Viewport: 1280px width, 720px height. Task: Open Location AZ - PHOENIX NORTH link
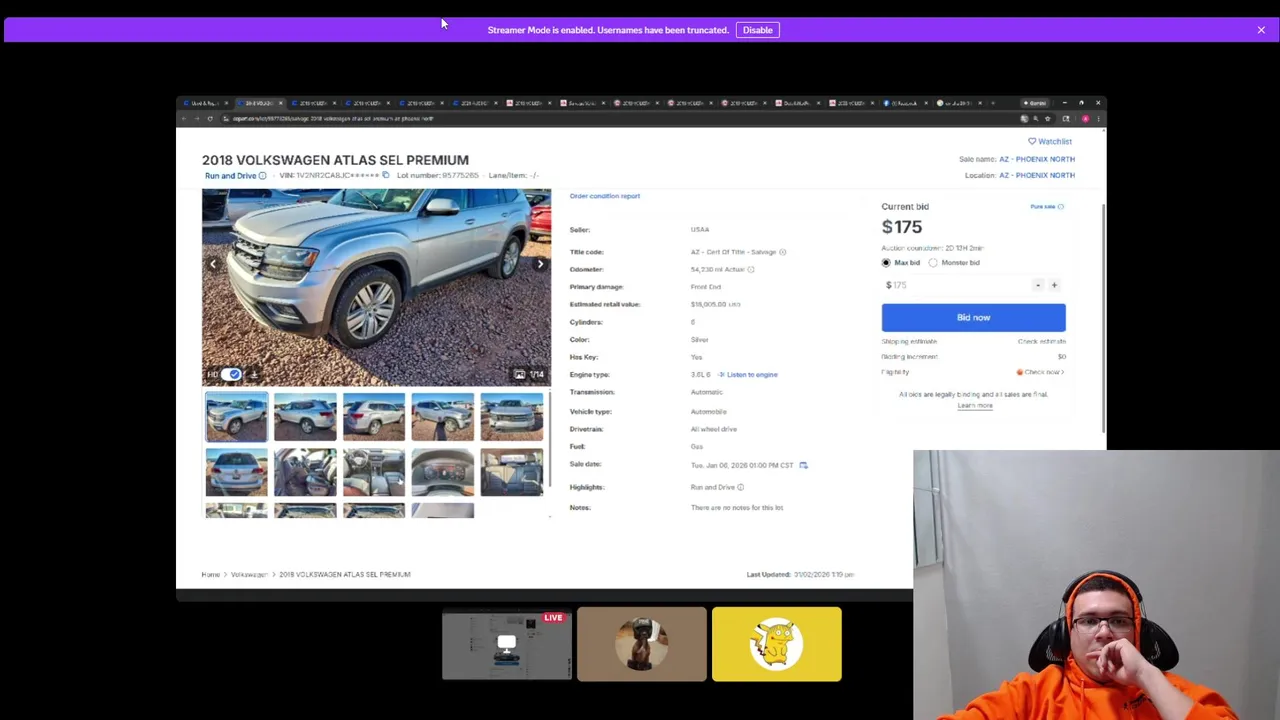tap(1037, 175)
